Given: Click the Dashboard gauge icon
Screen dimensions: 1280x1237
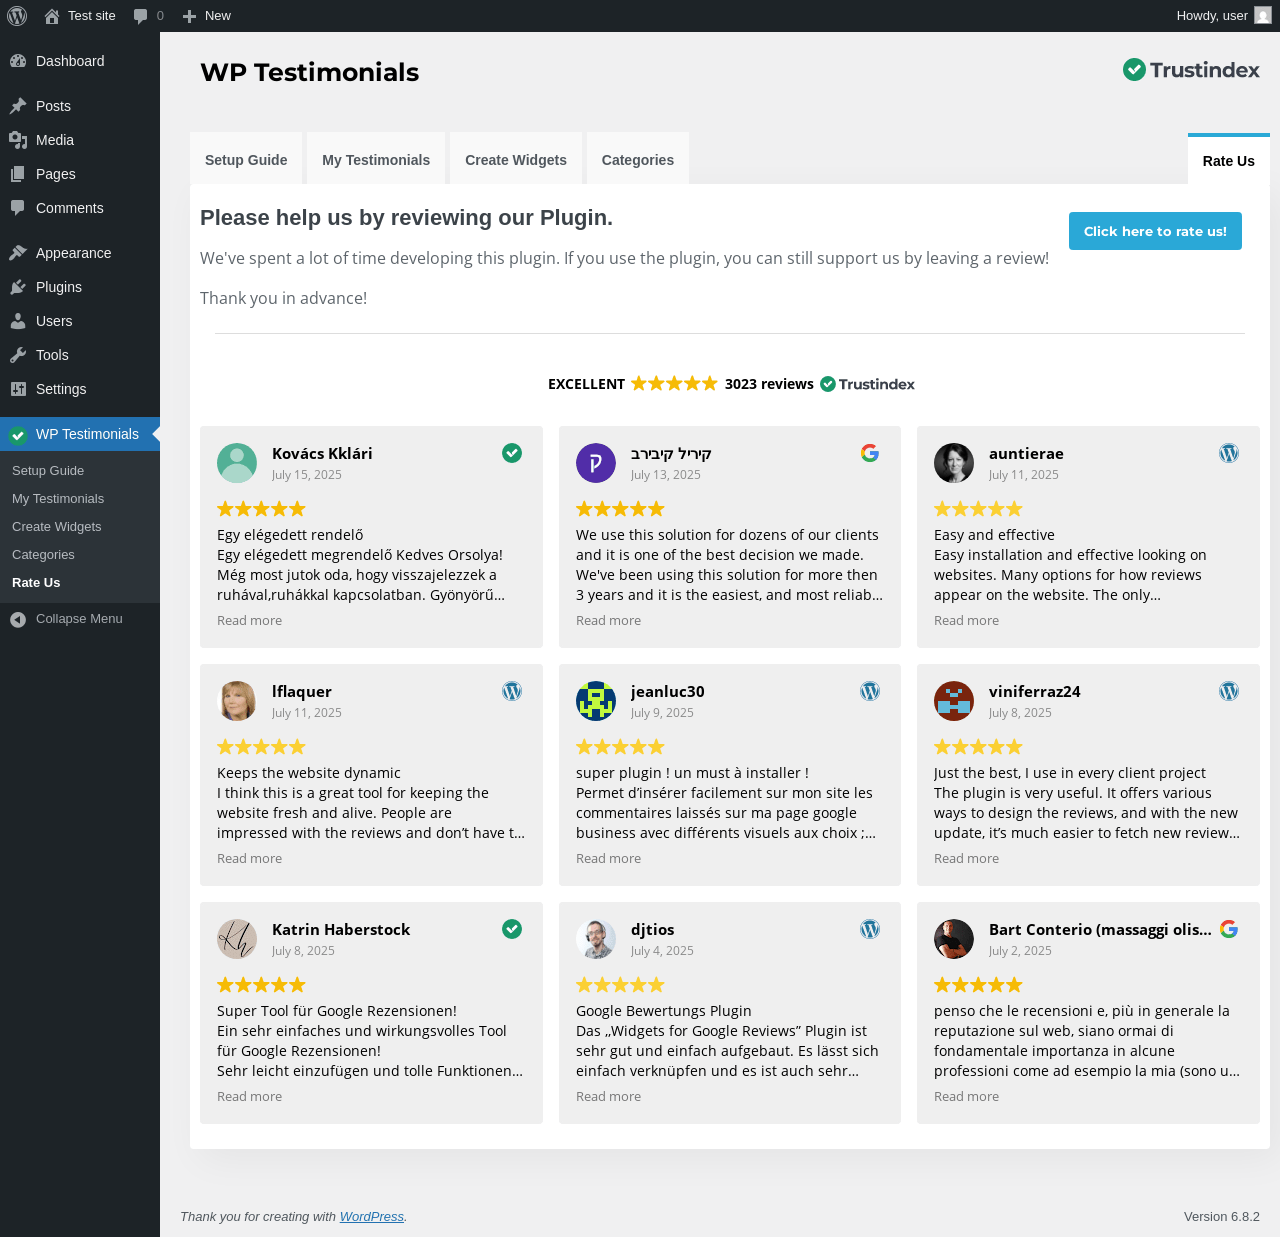Looking at the screenshot, I should coord(18,61).
